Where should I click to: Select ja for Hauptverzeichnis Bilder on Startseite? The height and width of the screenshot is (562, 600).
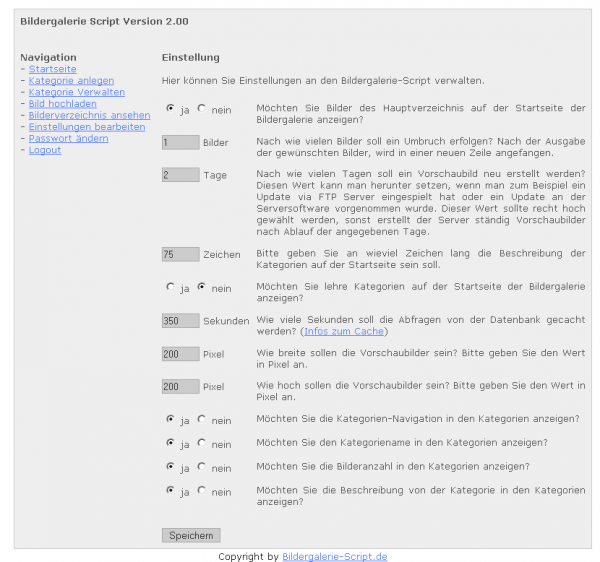click(170, 108)
